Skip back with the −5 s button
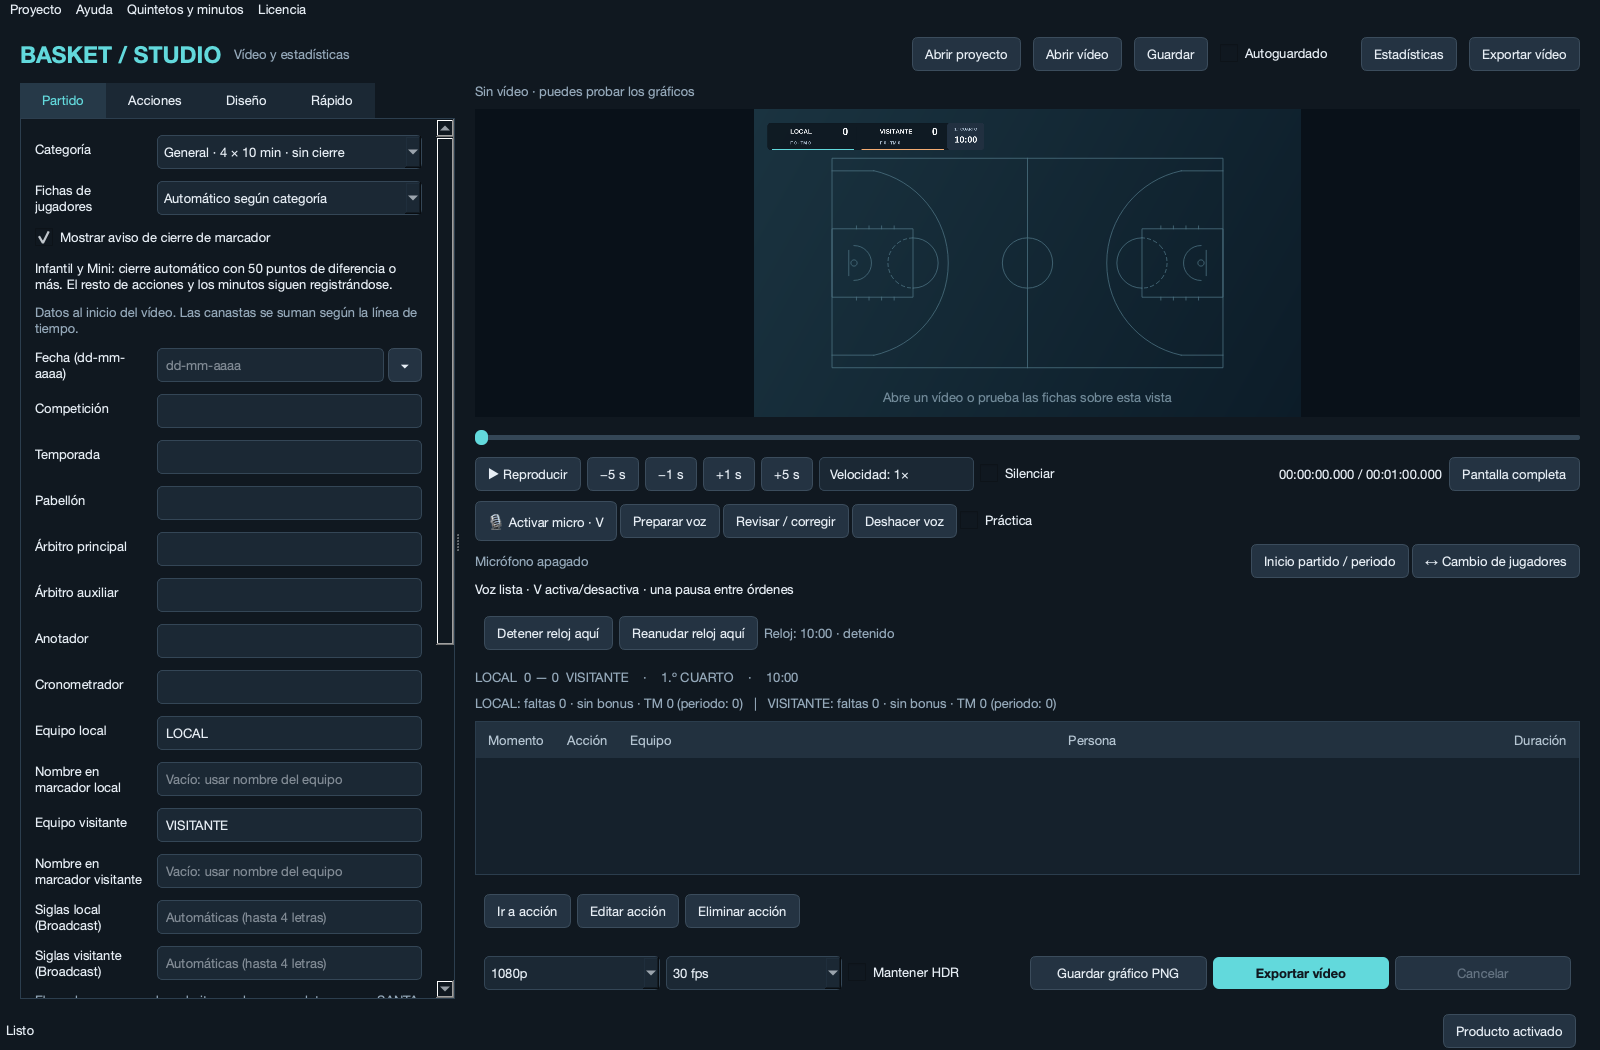This screenshot has height=1050, width=1600. tap(613, 474)
